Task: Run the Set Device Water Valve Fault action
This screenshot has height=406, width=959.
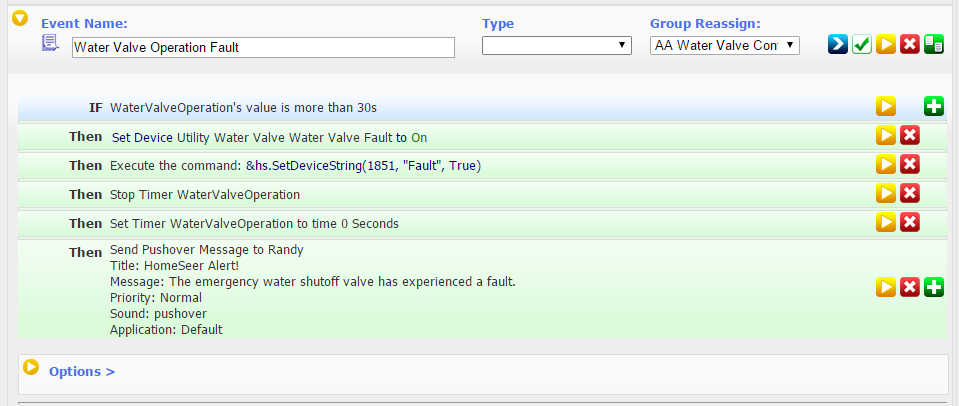Action: [x=886, y=135]
